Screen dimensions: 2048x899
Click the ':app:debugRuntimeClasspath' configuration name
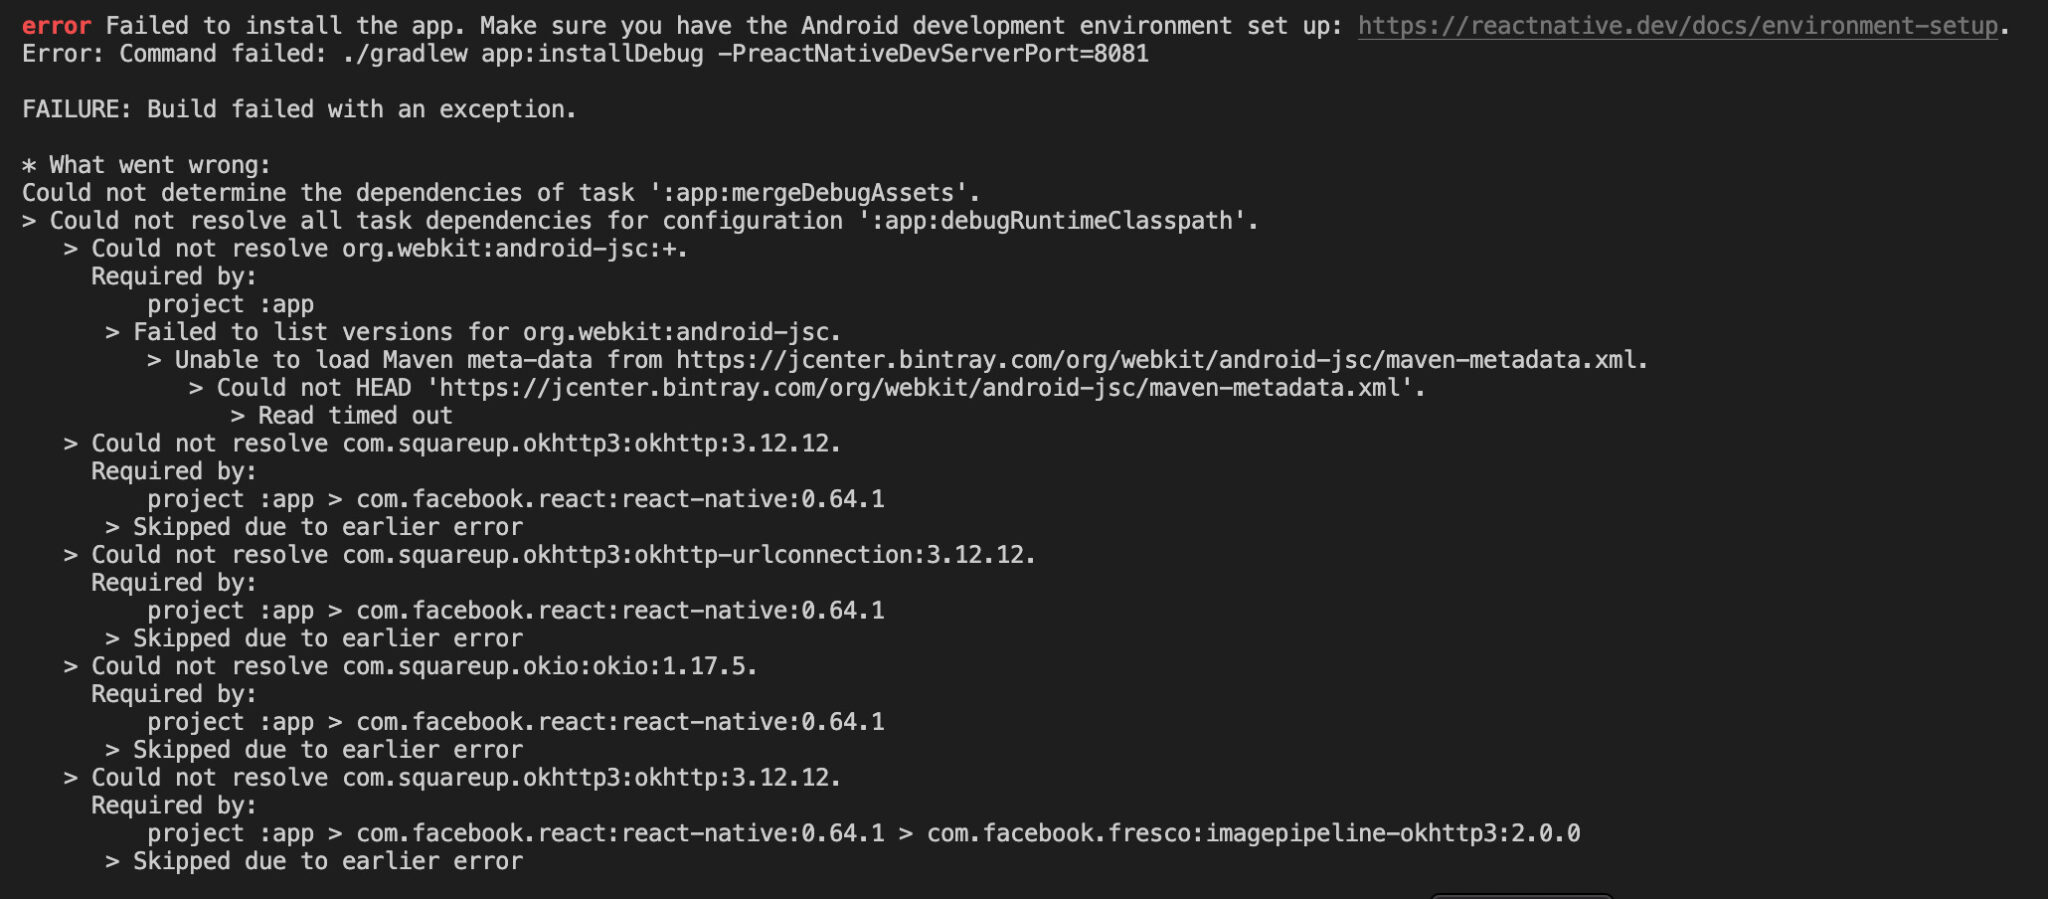point(1051,221)
